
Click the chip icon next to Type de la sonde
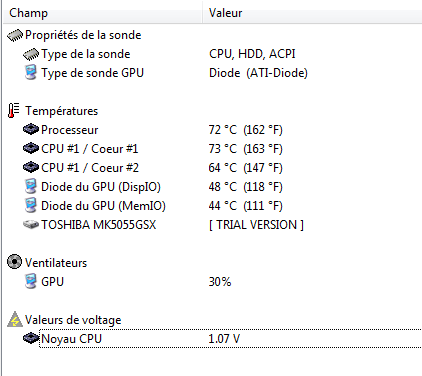coord(31,54)
